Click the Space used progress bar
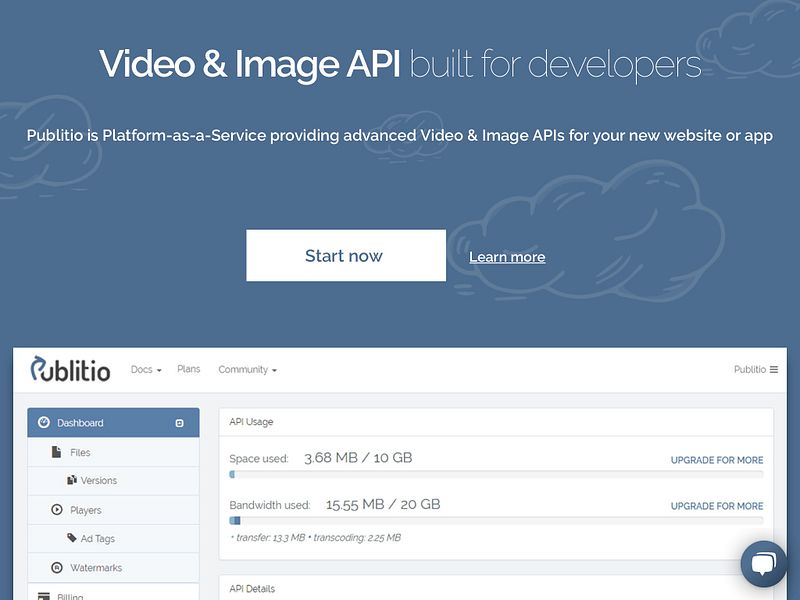The width and height of the screenshot is (800, 600). [x=496, y=474]
